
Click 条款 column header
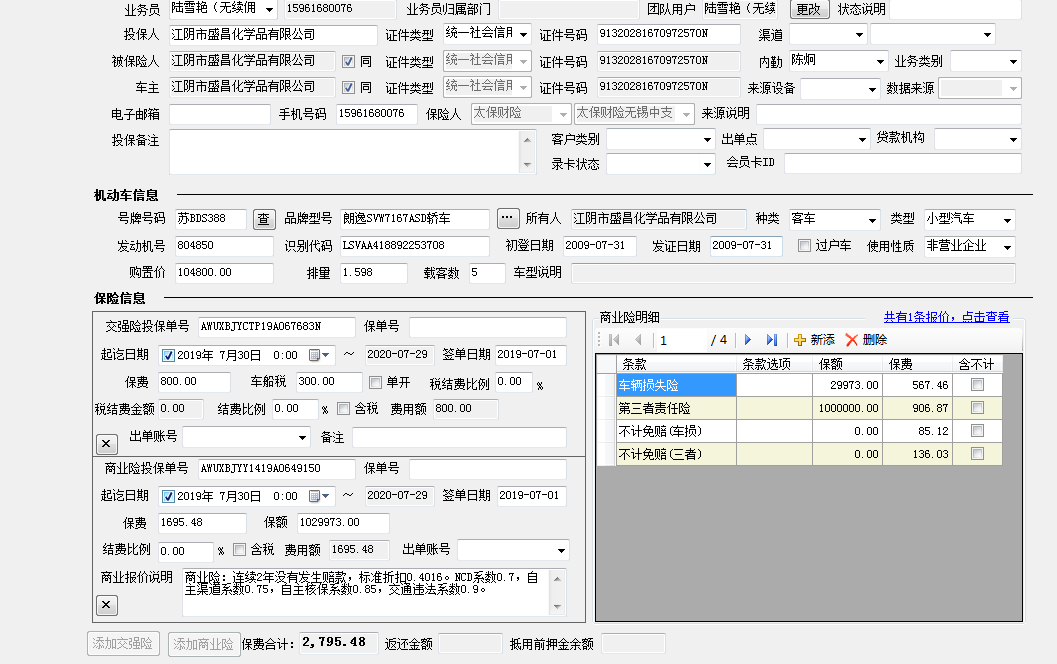(676, 364)
